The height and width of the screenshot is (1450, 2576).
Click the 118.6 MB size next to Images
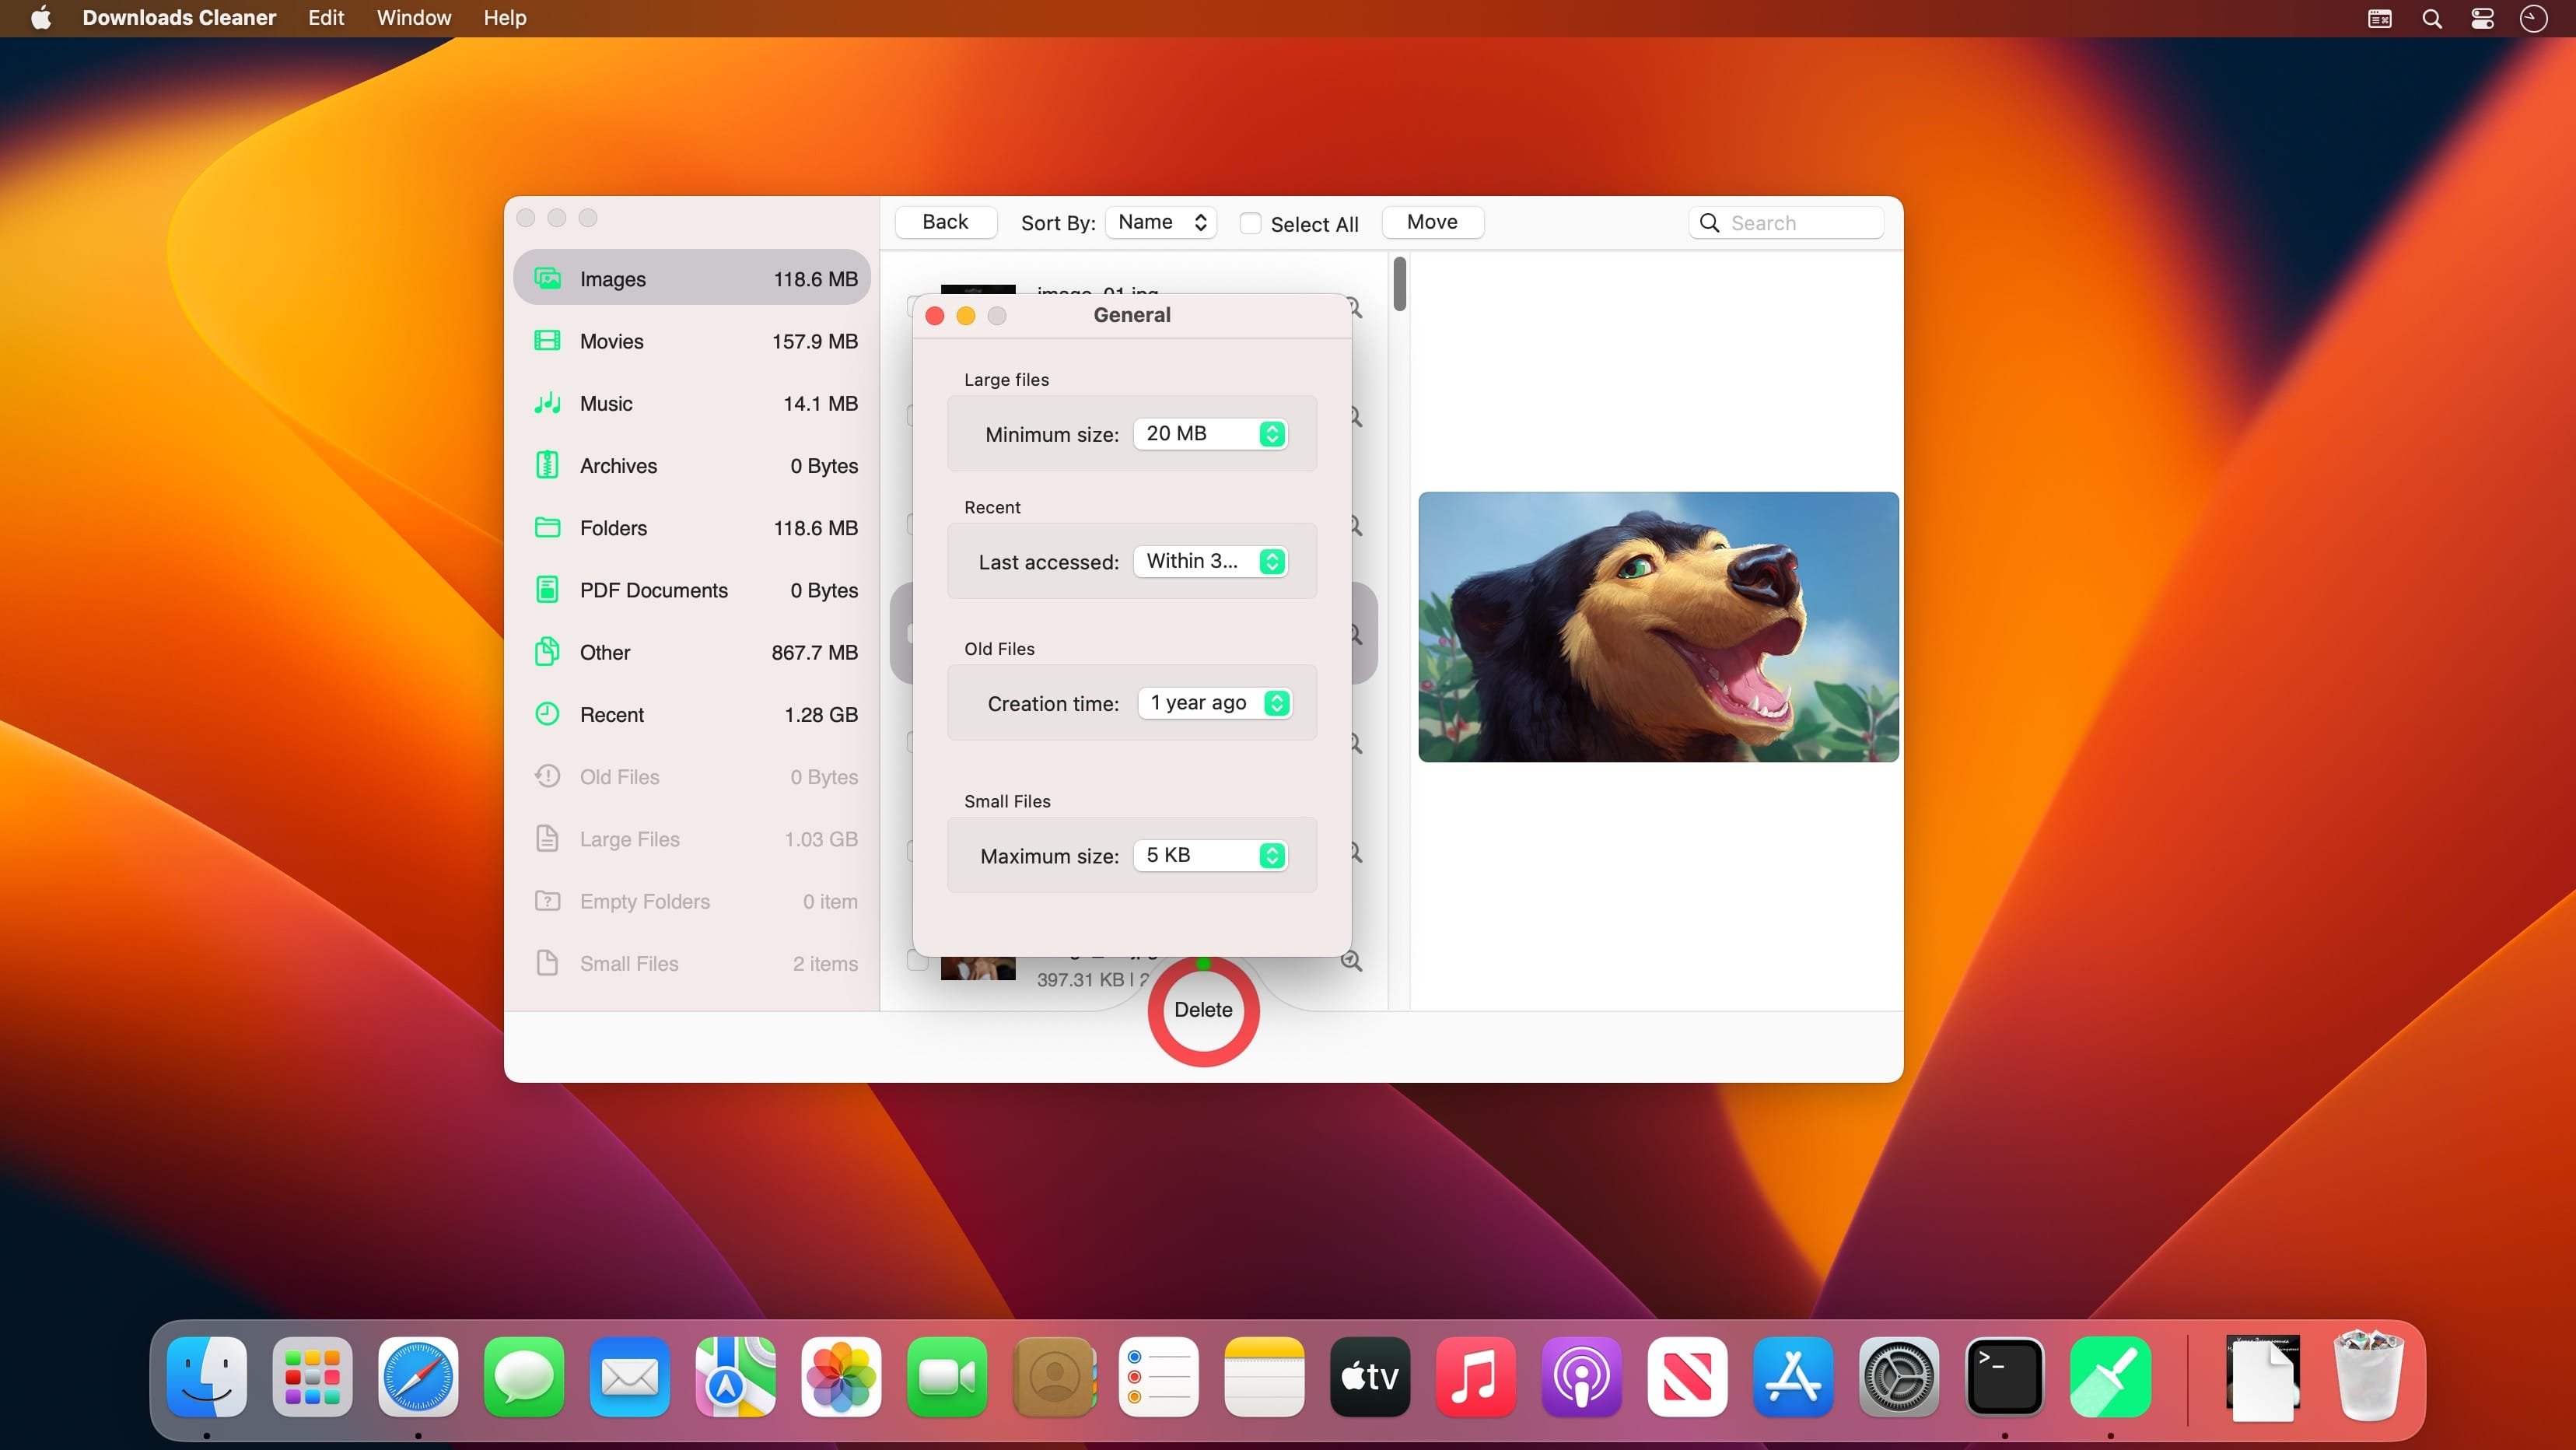815,279
